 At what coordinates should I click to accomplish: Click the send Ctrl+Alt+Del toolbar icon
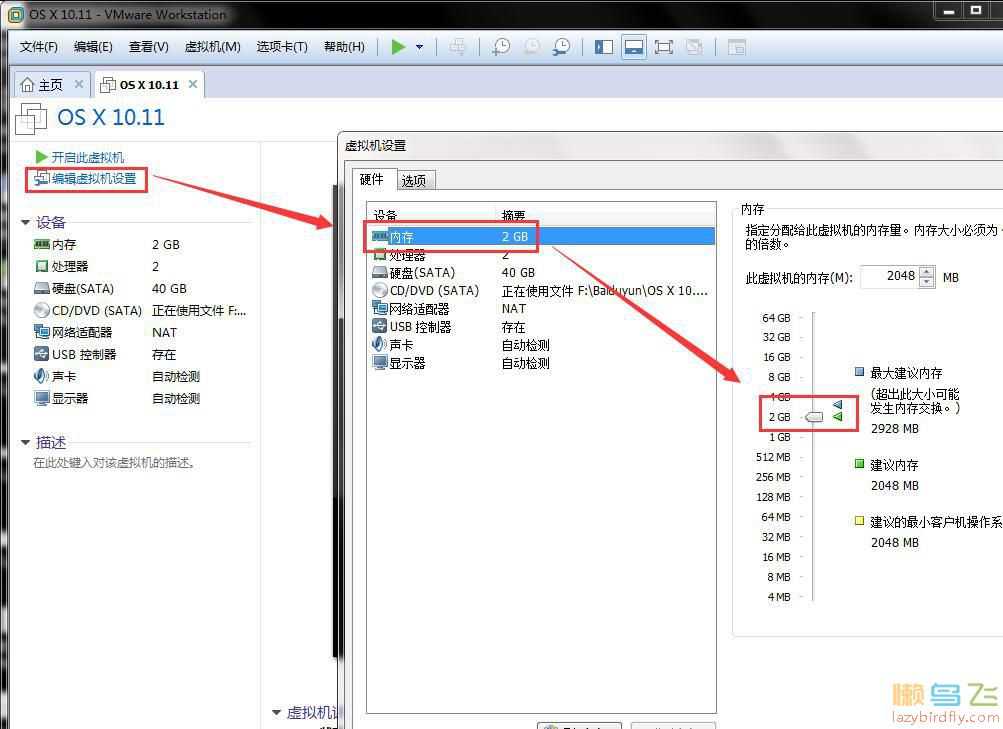click(x=457, y=47)
